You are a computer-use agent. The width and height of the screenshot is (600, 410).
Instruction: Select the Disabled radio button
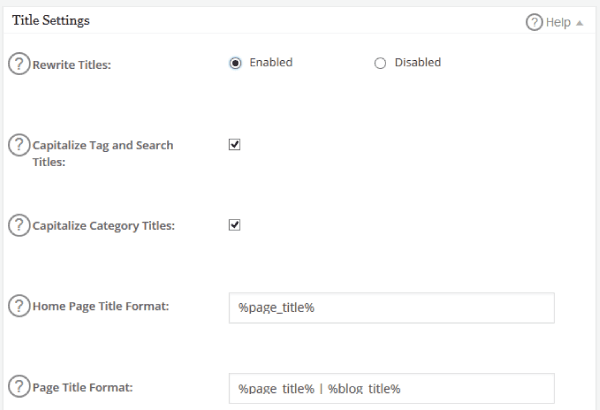pyautogui.click(x=380, y=63)
